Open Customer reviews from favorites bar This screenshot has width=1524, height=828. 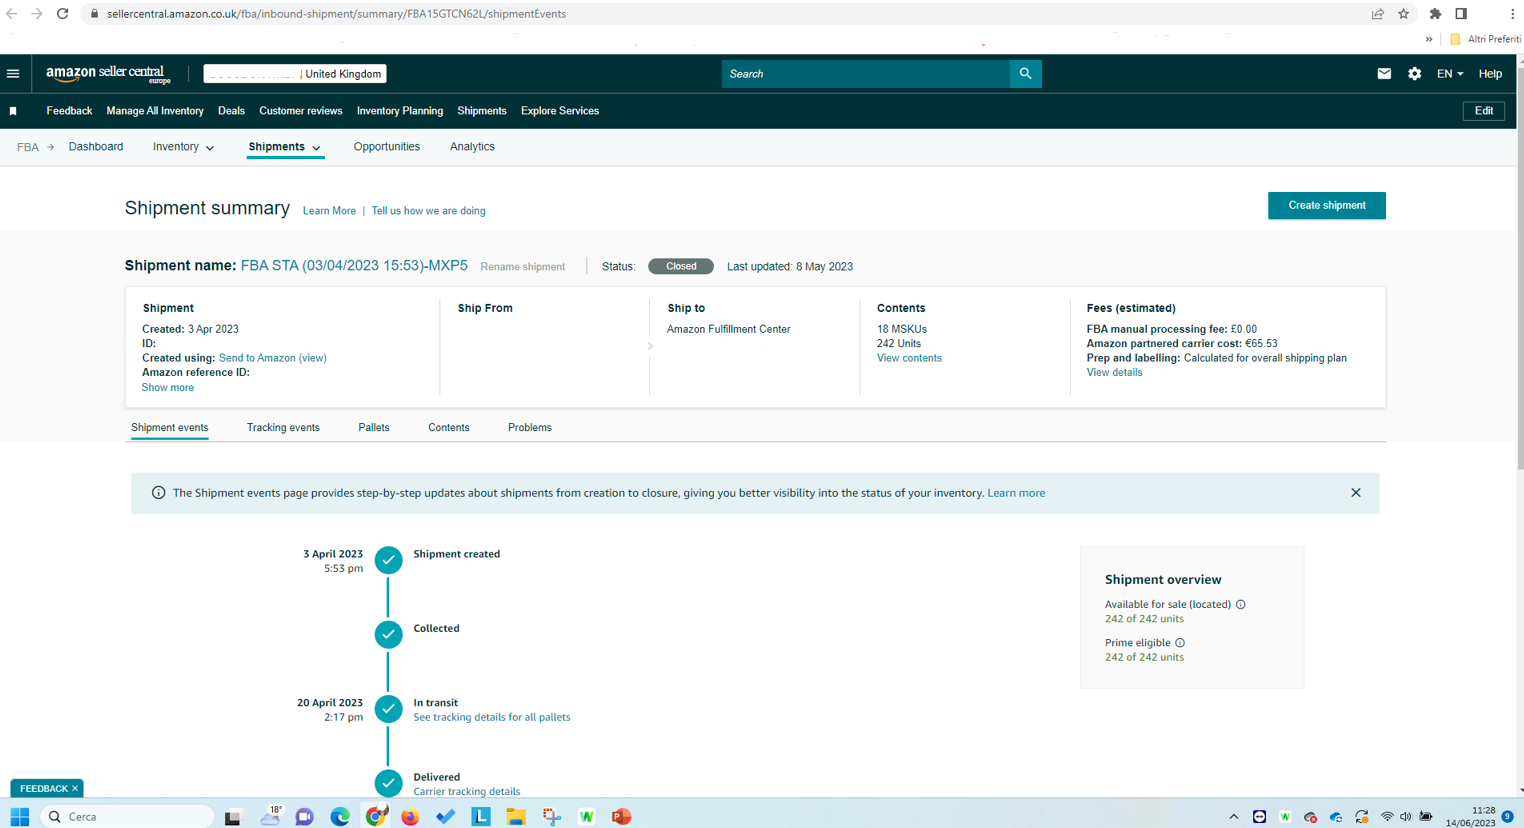pos(301,111)
